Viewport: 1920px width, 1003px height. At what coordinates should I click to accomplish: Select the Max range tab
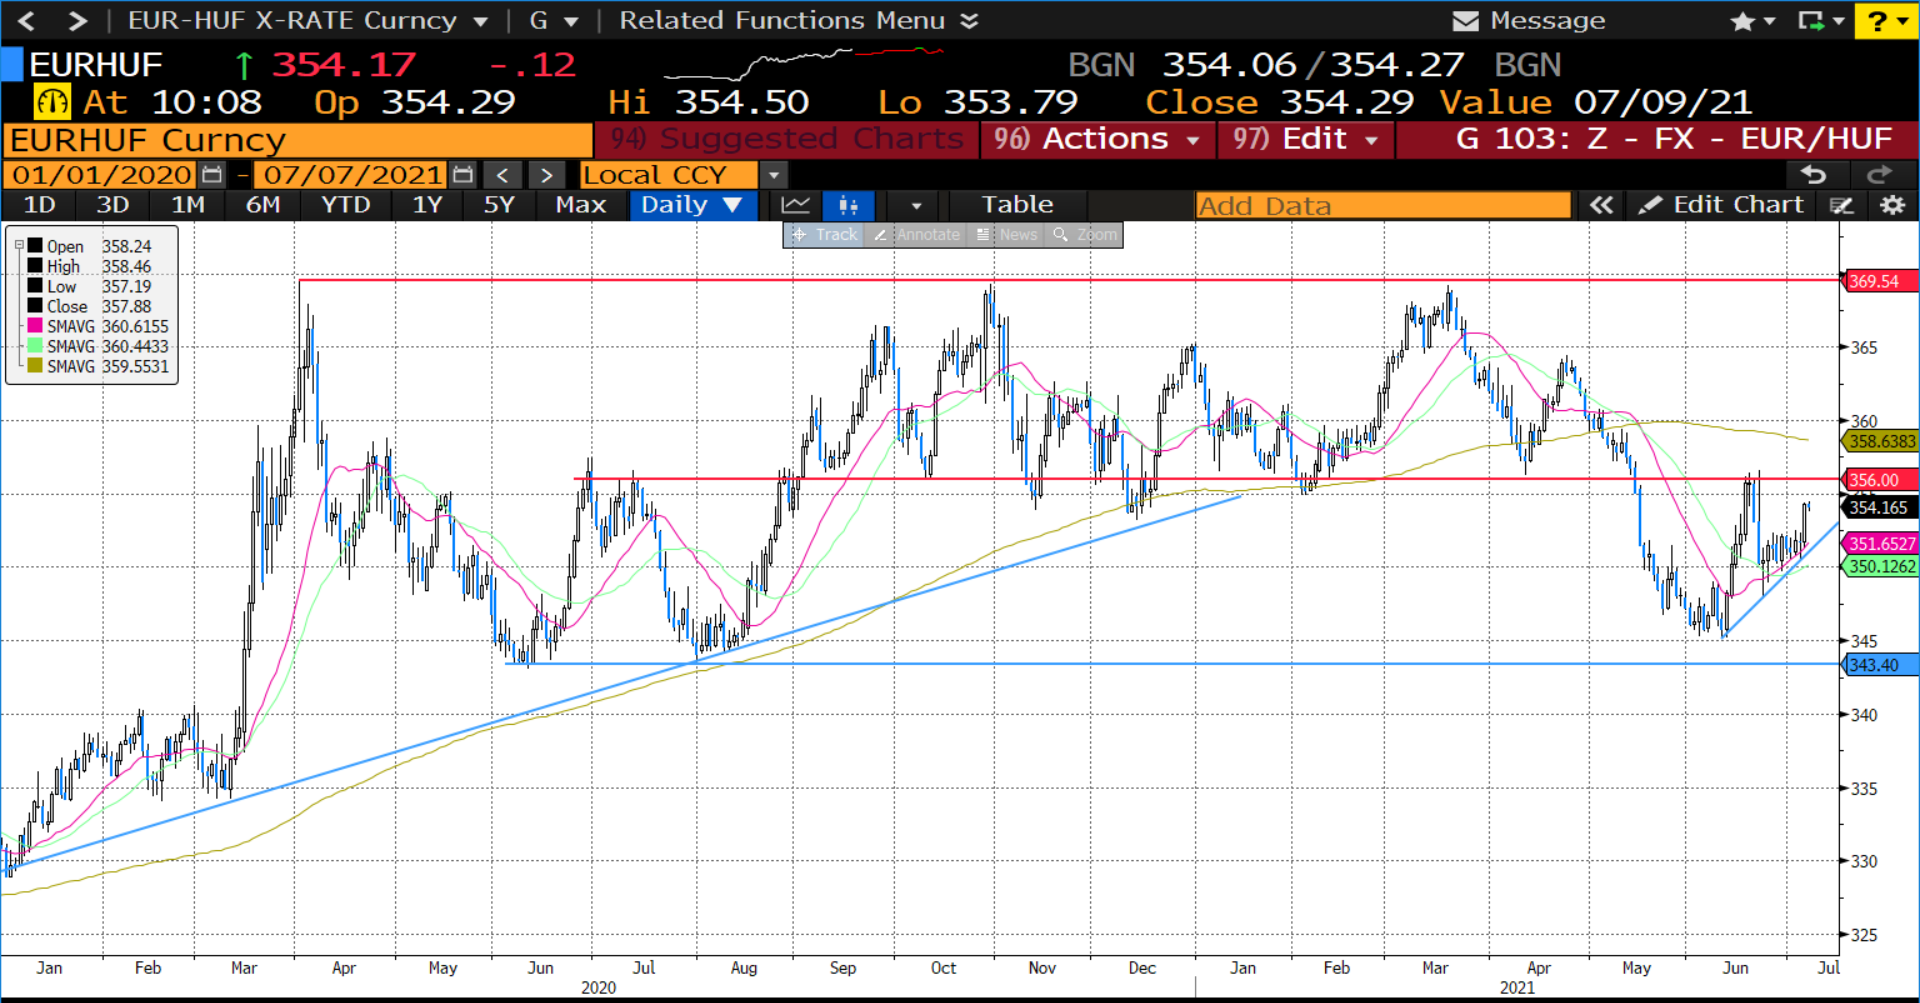[x=580, y=205]
